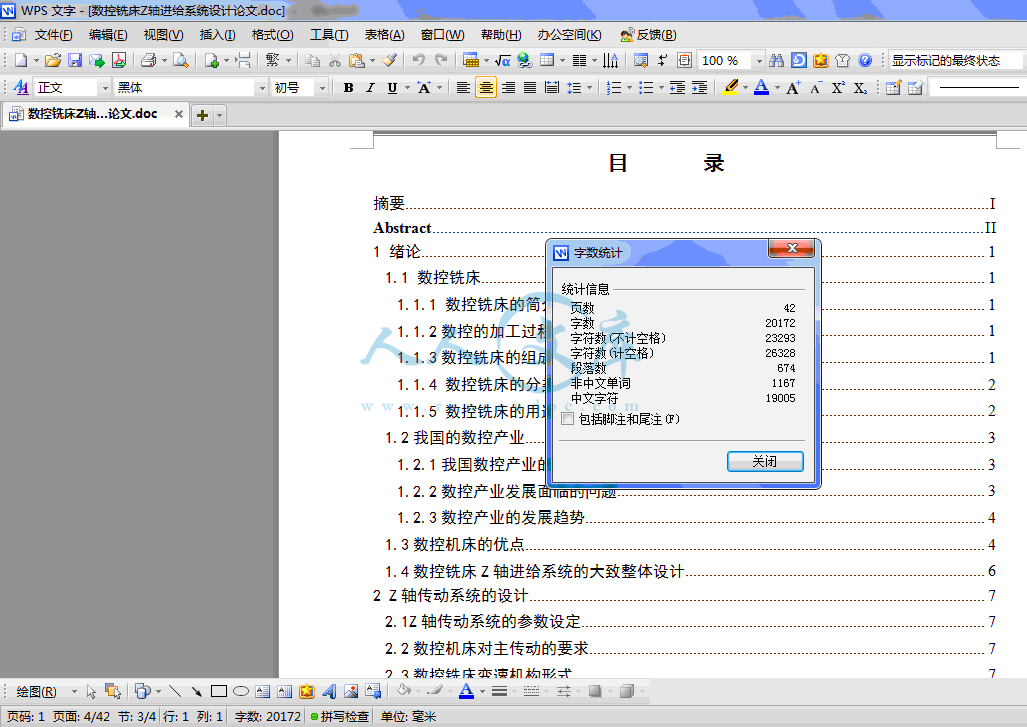The height and width of the screenshot is (727, 1027).
Task: Insert hyperlink globe icon
Action: pyautogui.click(x=524, y=61)
